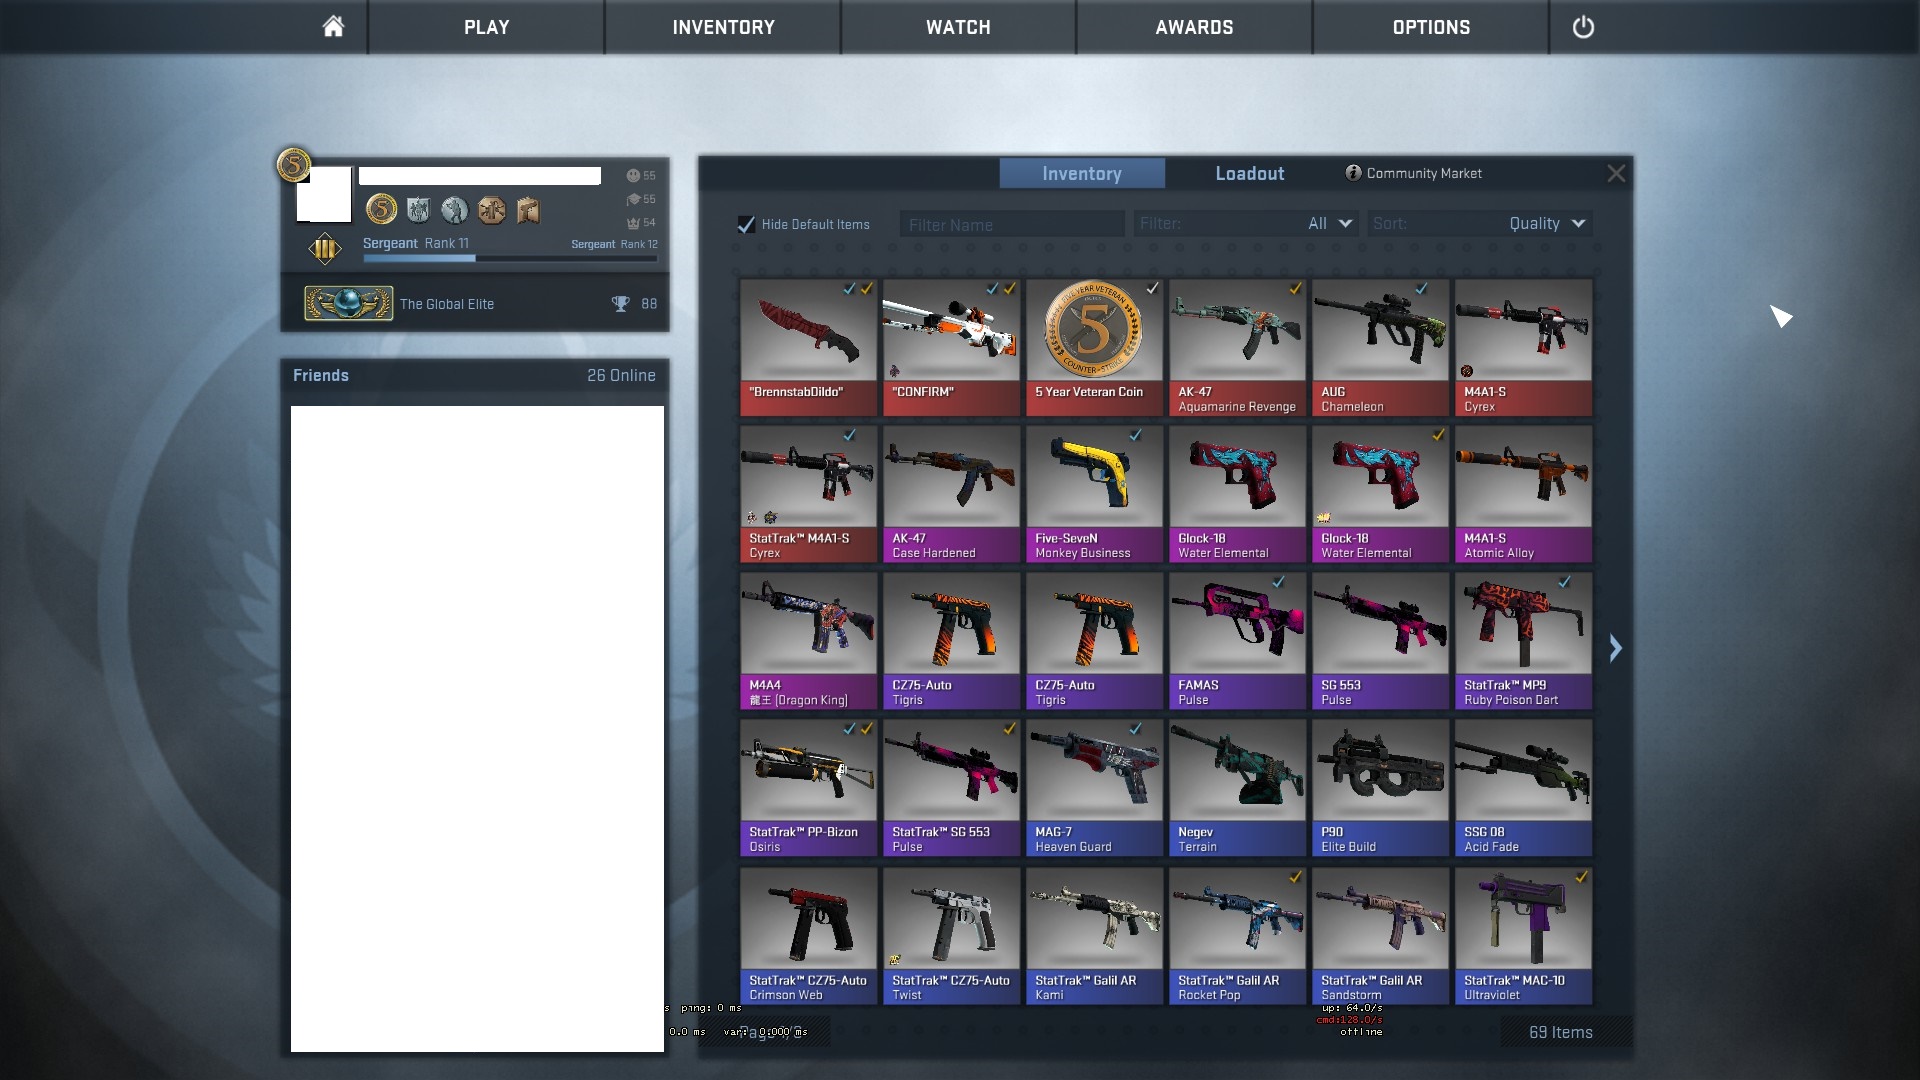Select StatTrak PP-Bizon Osiris skin
The image size is (1920, 1080).
(808, 788)
